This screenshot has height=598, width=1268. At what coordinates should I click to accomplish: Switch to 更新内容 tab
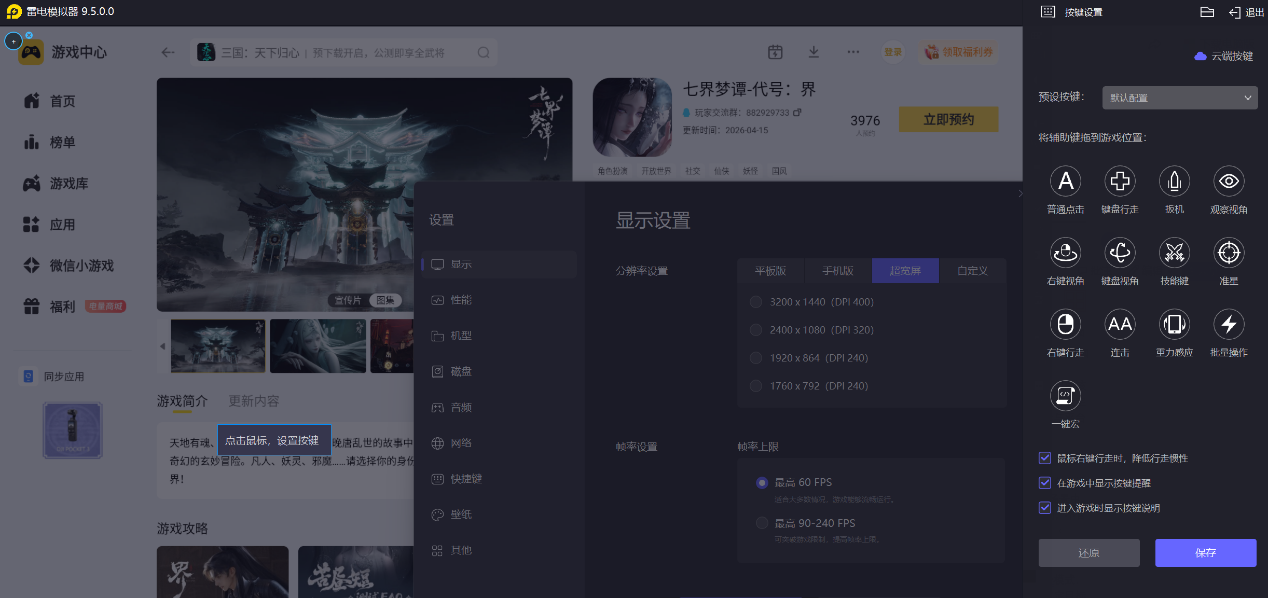point(254,401)
